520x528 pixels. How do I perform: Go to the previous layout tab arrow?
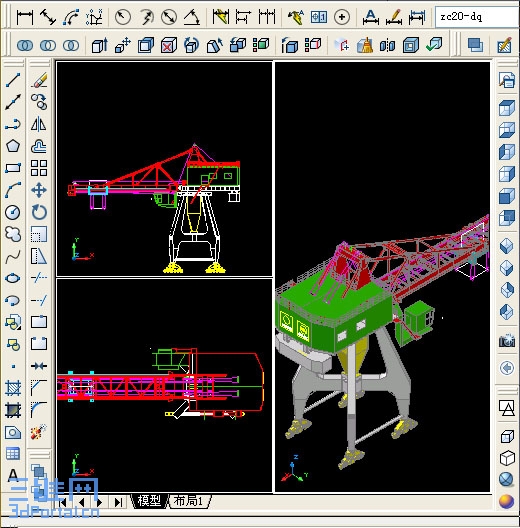point(81,502)
